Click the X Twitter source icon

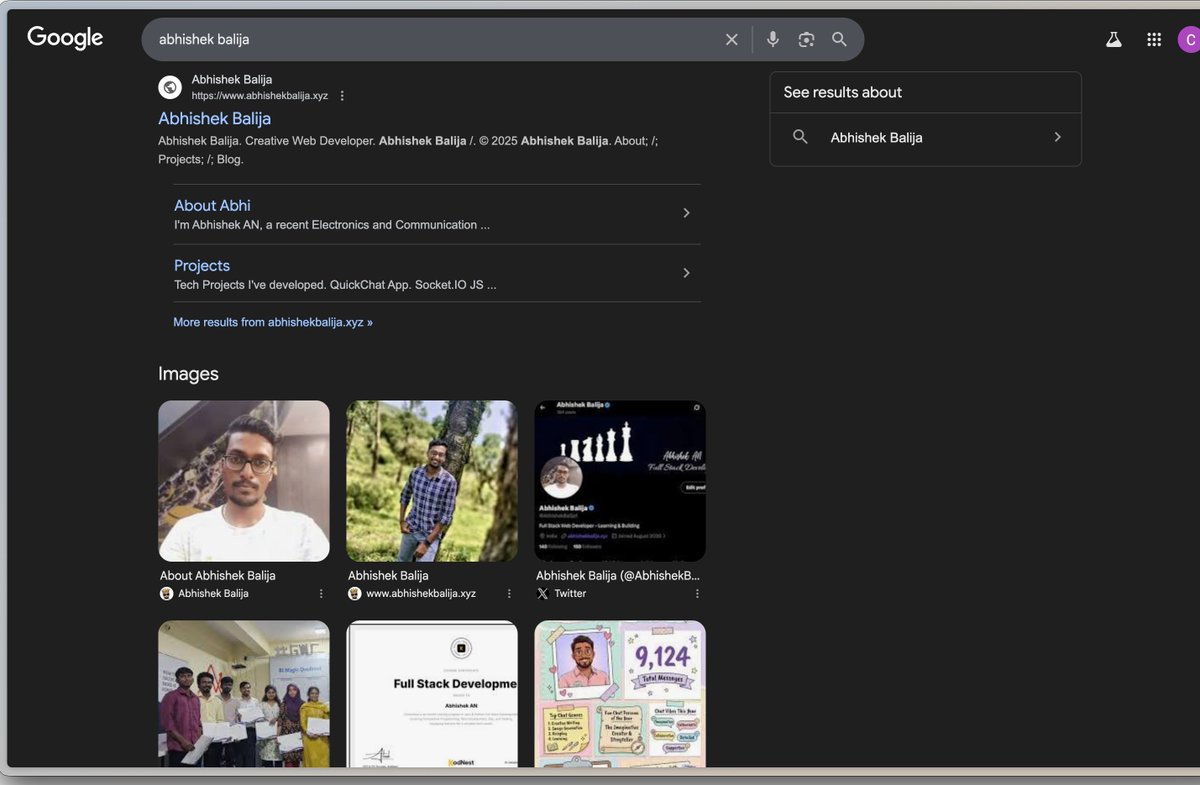click(543, 593)
